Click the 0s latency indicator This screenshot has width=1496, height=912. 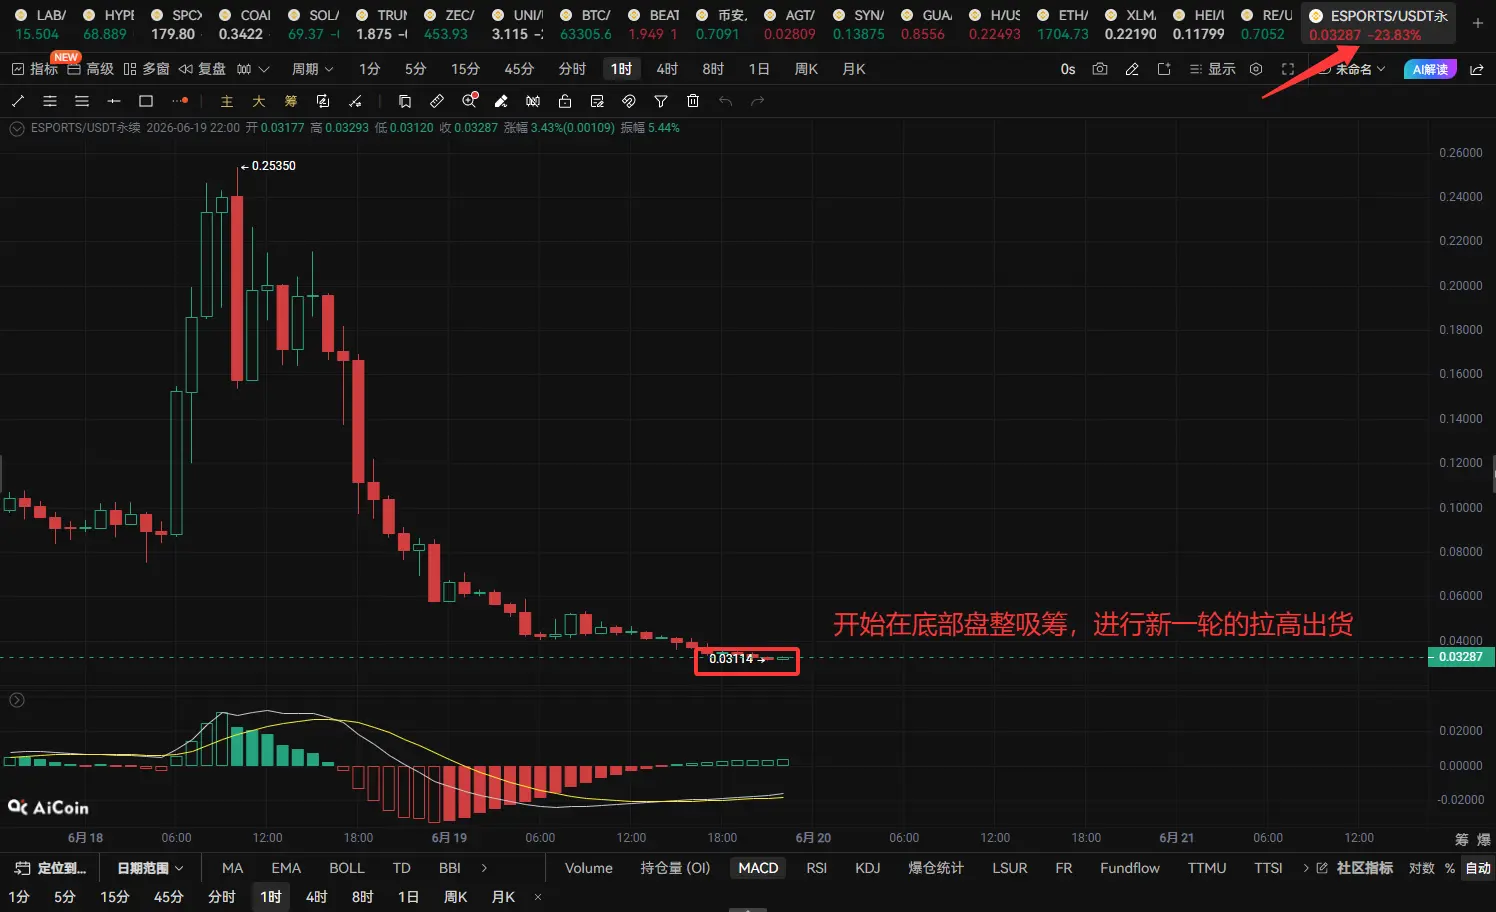[x=1068, y=69]
